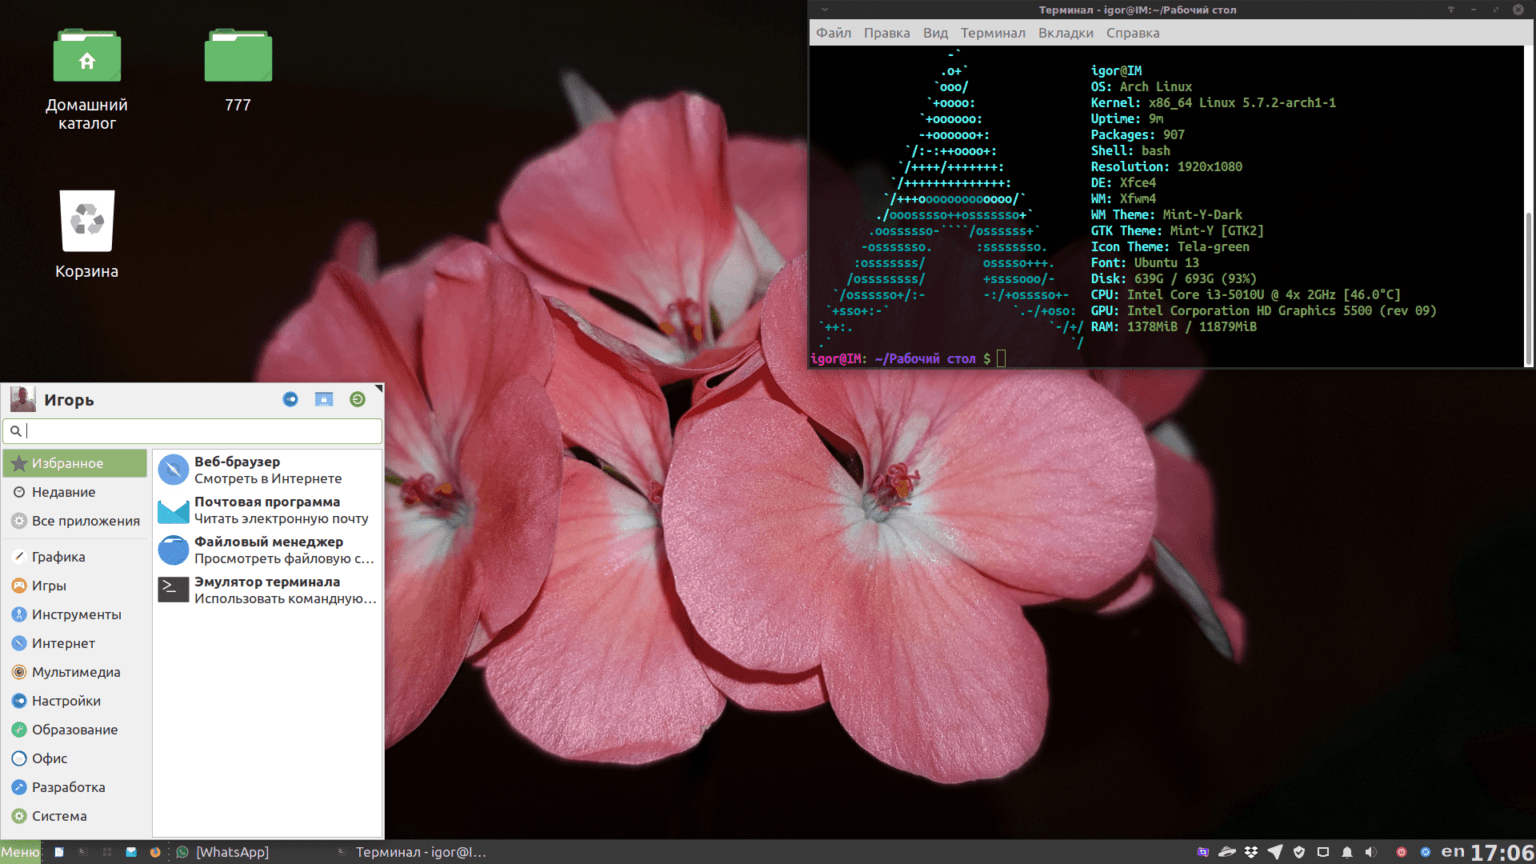Click the terminal launcher in the panel
Screen dimensions: 1536x864
(83, 852)
